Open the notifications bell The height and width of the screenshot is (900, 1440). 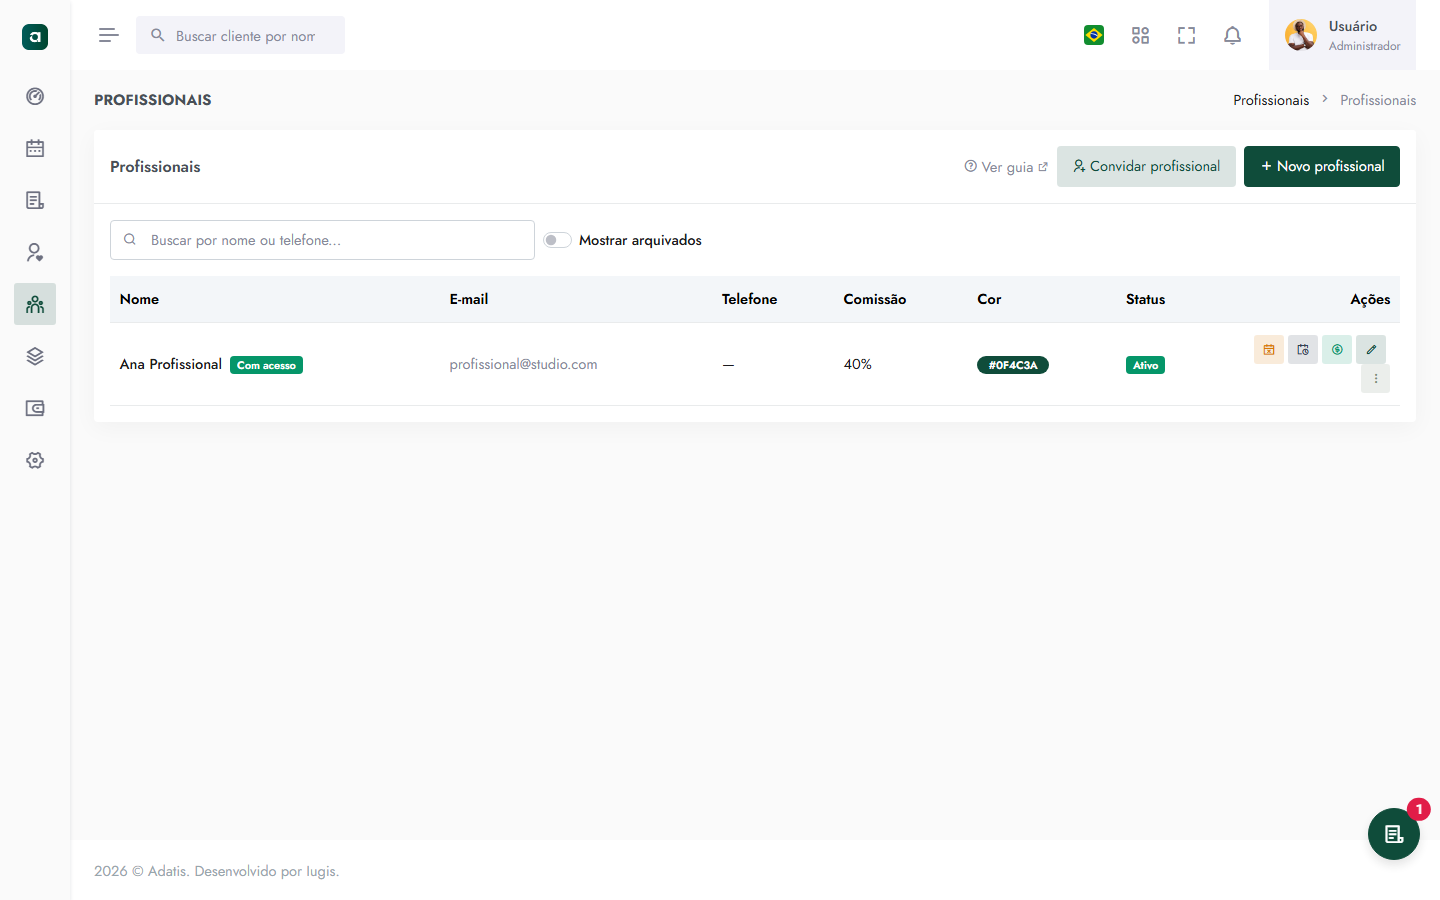(1232, 35)
